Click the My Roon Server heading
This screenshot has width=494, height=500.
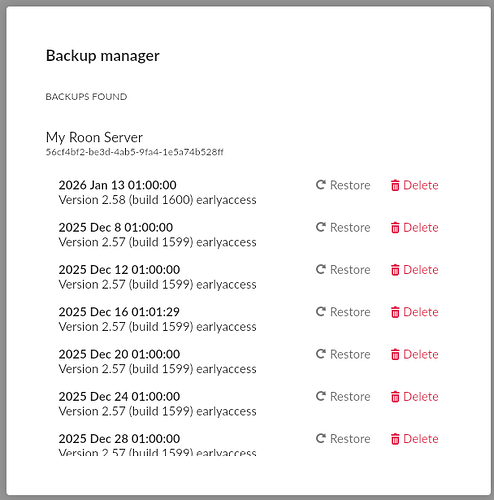coord(94,137)
